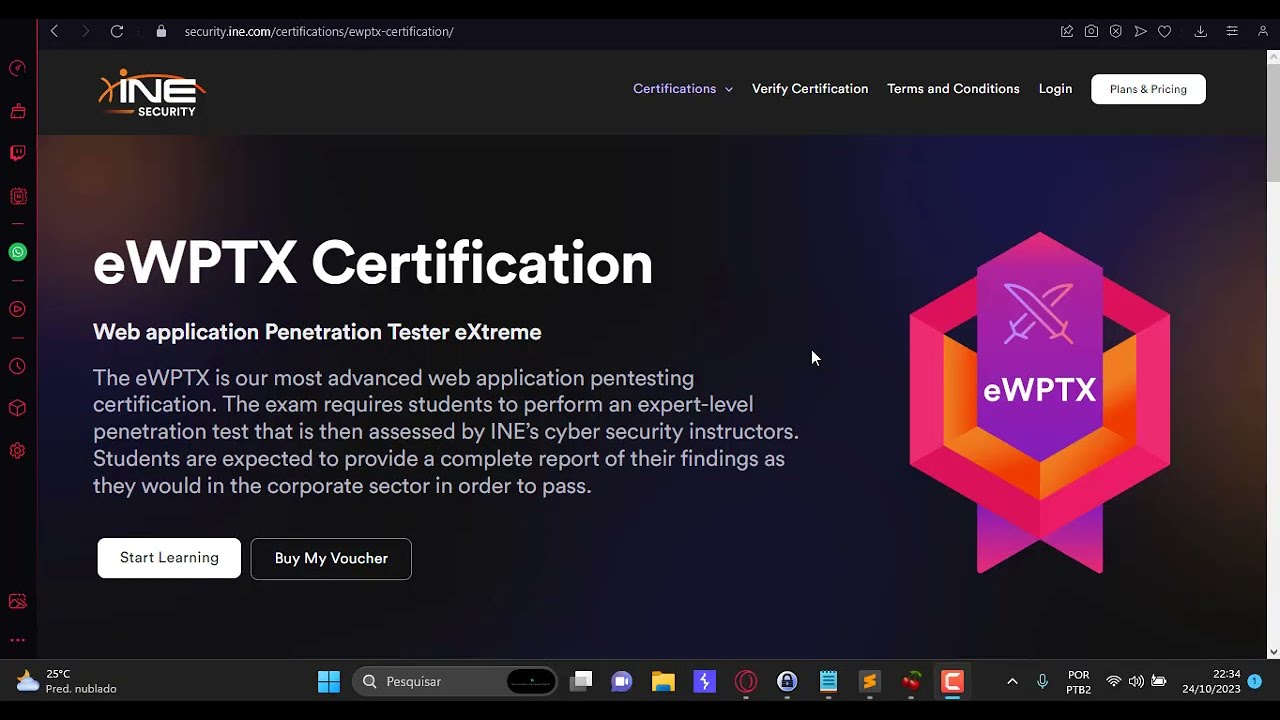Open the image gallery icon in sidebar
This screenshot has height=720, width=1280.
pyautogui.click(x=17, y=601)
